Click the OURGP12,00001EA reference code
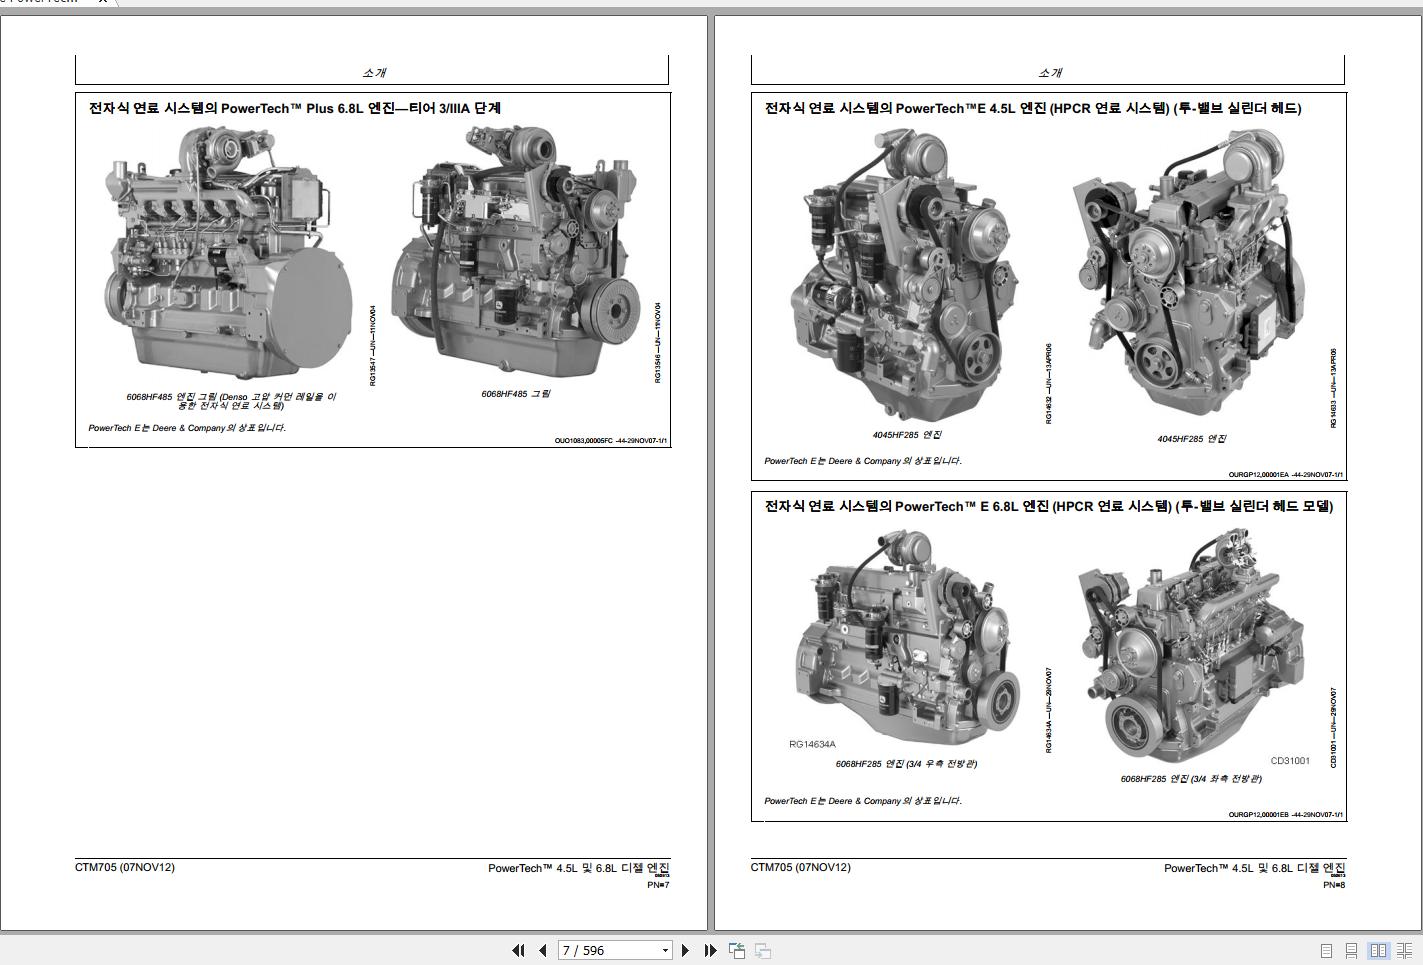Viewport: 1423px width, 965px height. coord(1260,475)
